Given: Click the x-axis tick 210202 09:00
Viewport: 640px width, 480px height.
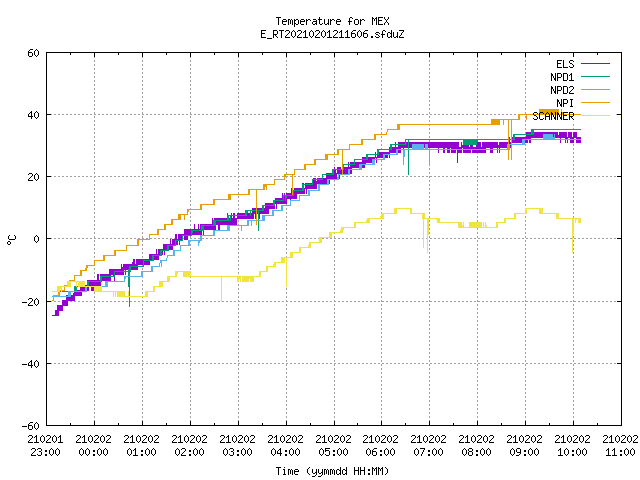Looking at the screenshot, I should [524, 446].
